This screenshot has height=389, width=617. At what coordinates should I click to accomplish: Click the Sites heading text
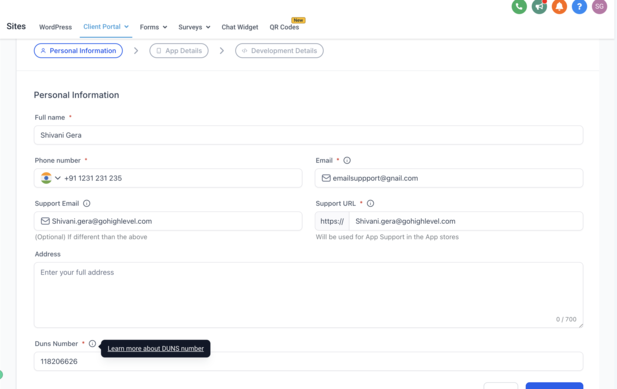(16, 26)
